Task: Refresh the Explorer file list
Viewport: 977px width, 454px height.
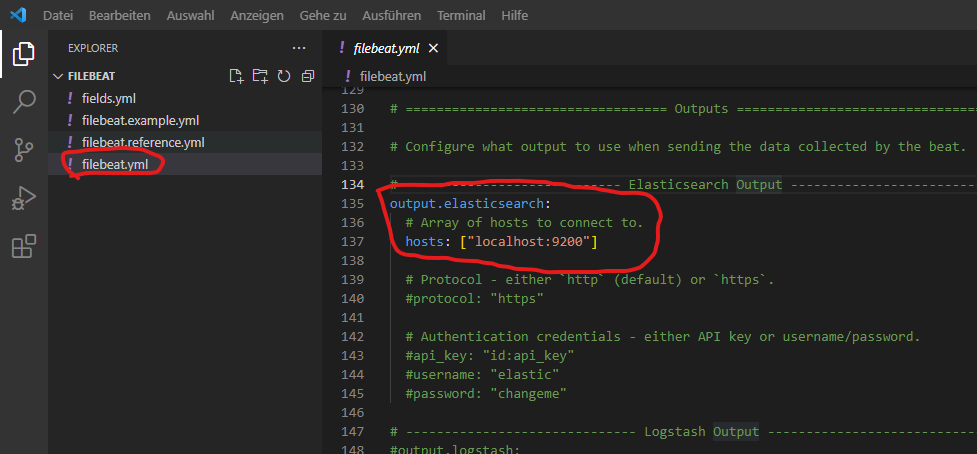Action: 284,76
